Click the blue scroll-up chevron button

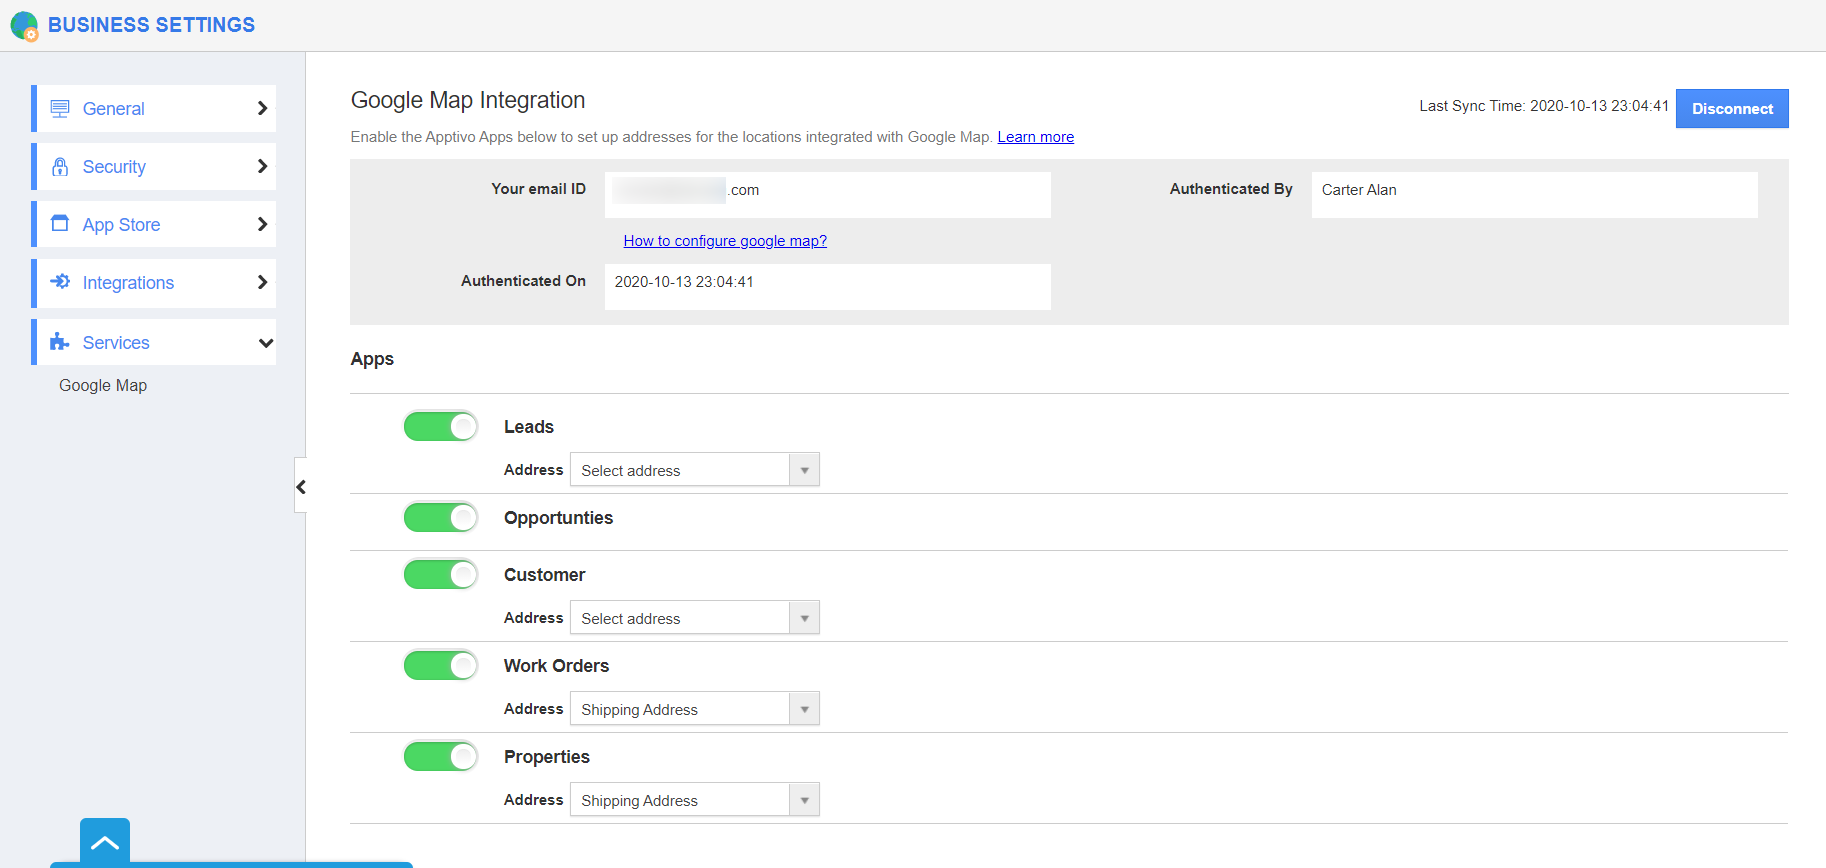point(105,841)
